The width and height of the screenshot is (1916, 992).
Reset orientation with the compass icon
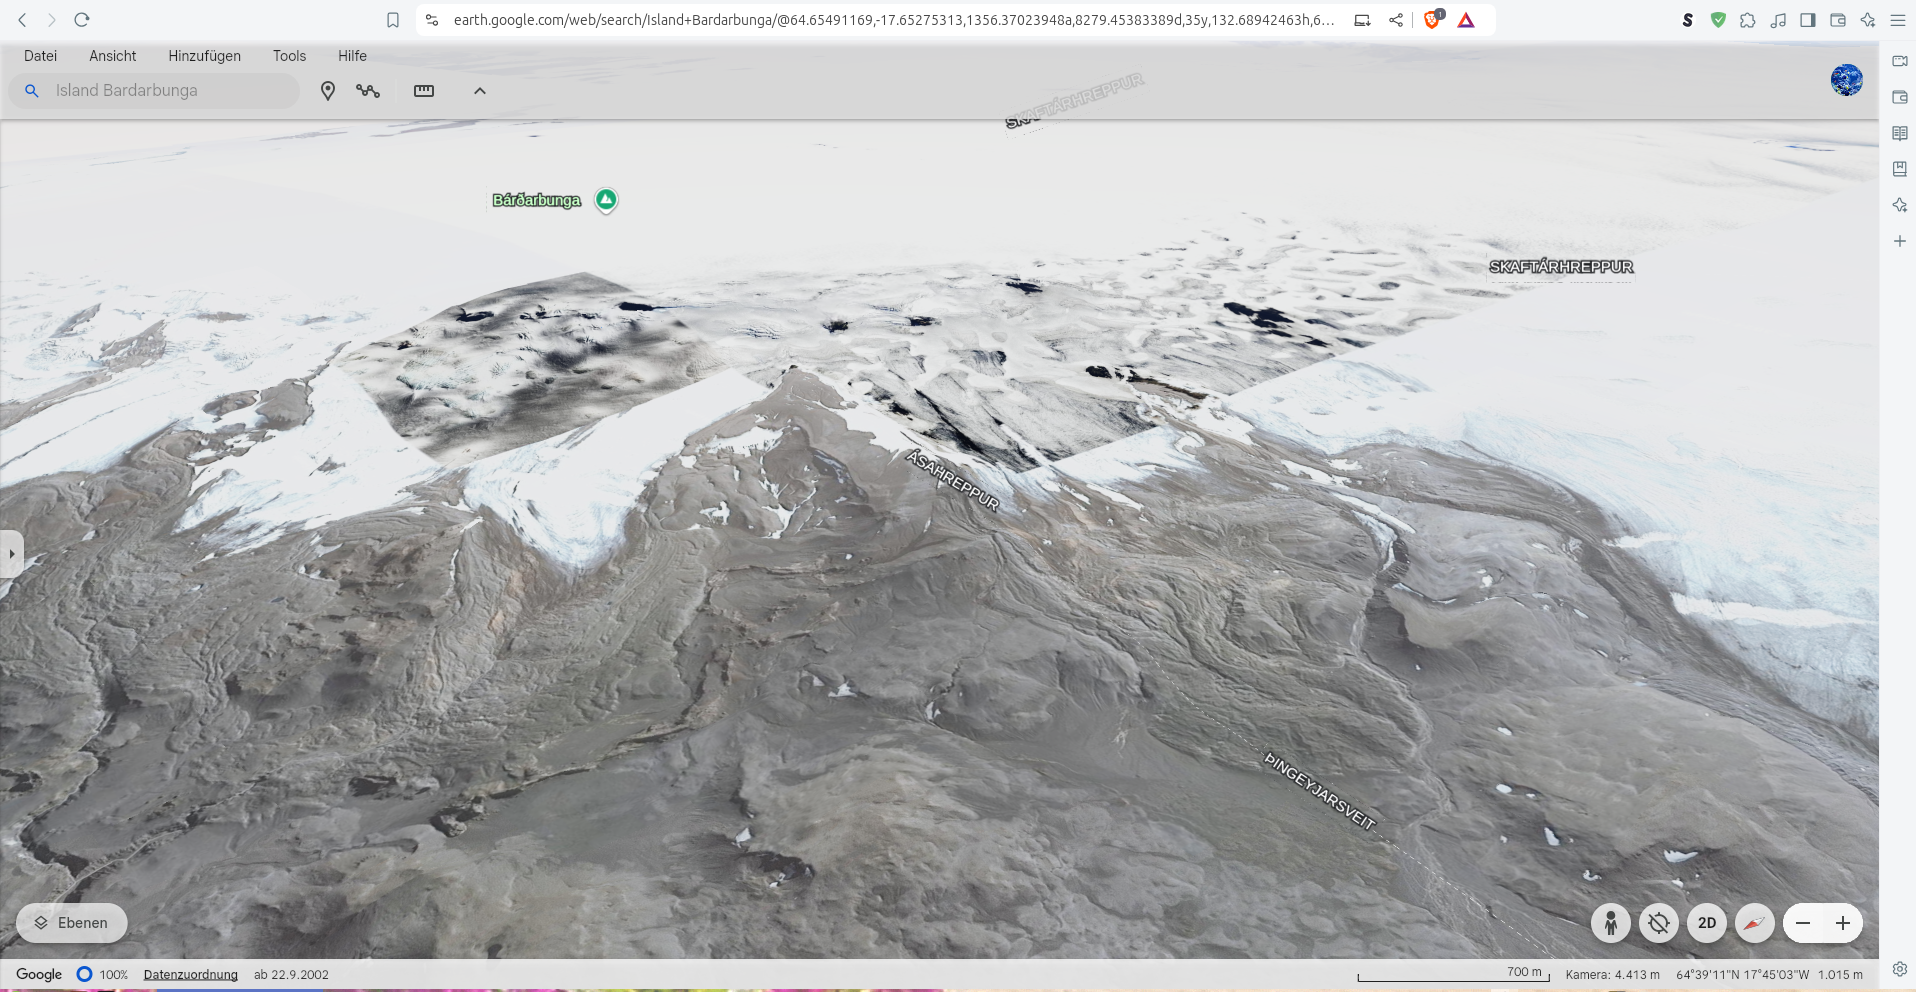pos(1755,923)
